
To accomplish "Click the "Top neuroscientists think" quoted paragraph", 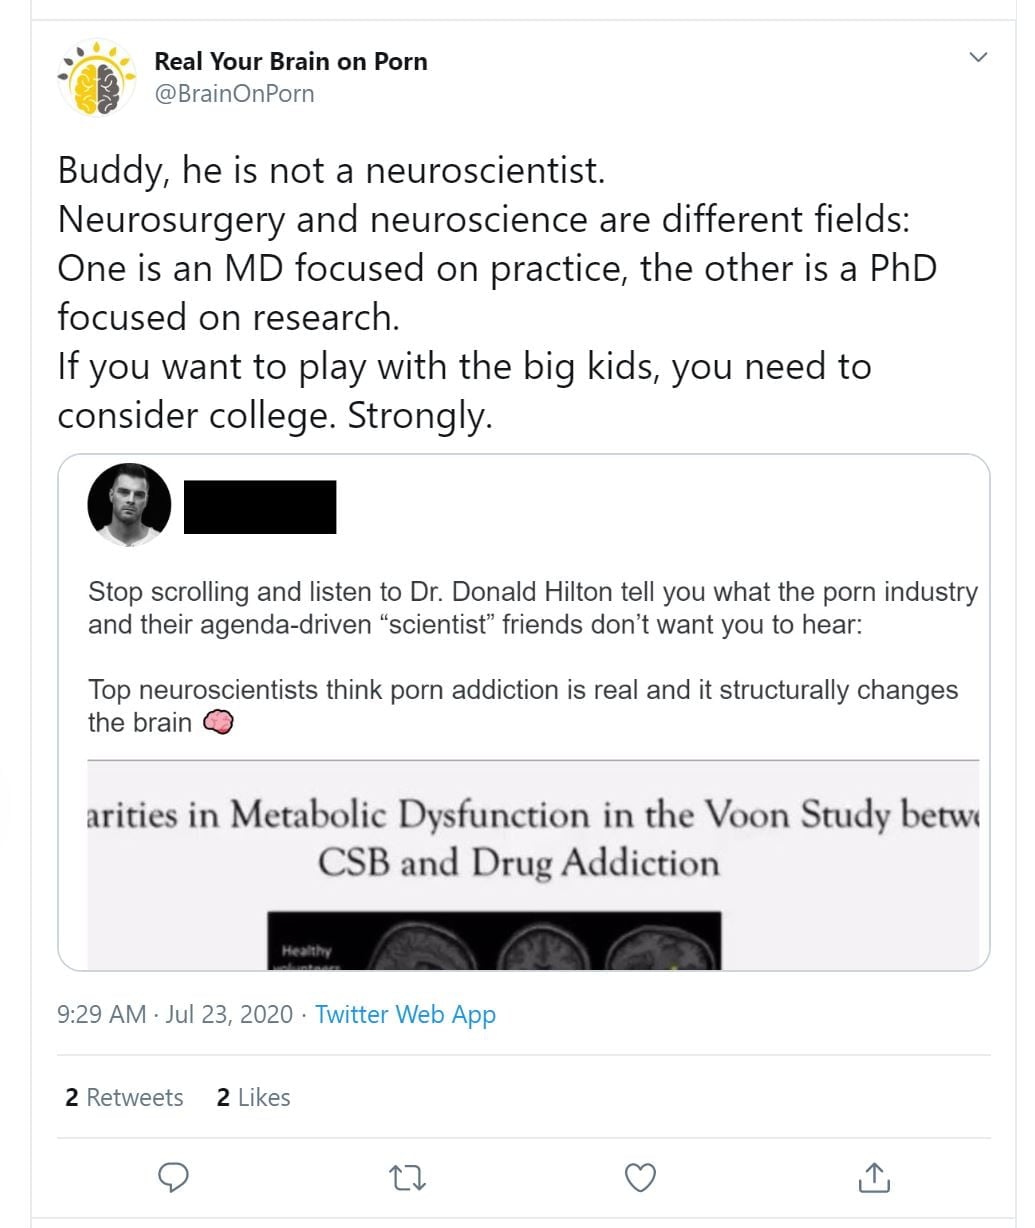I will point(522,705).
